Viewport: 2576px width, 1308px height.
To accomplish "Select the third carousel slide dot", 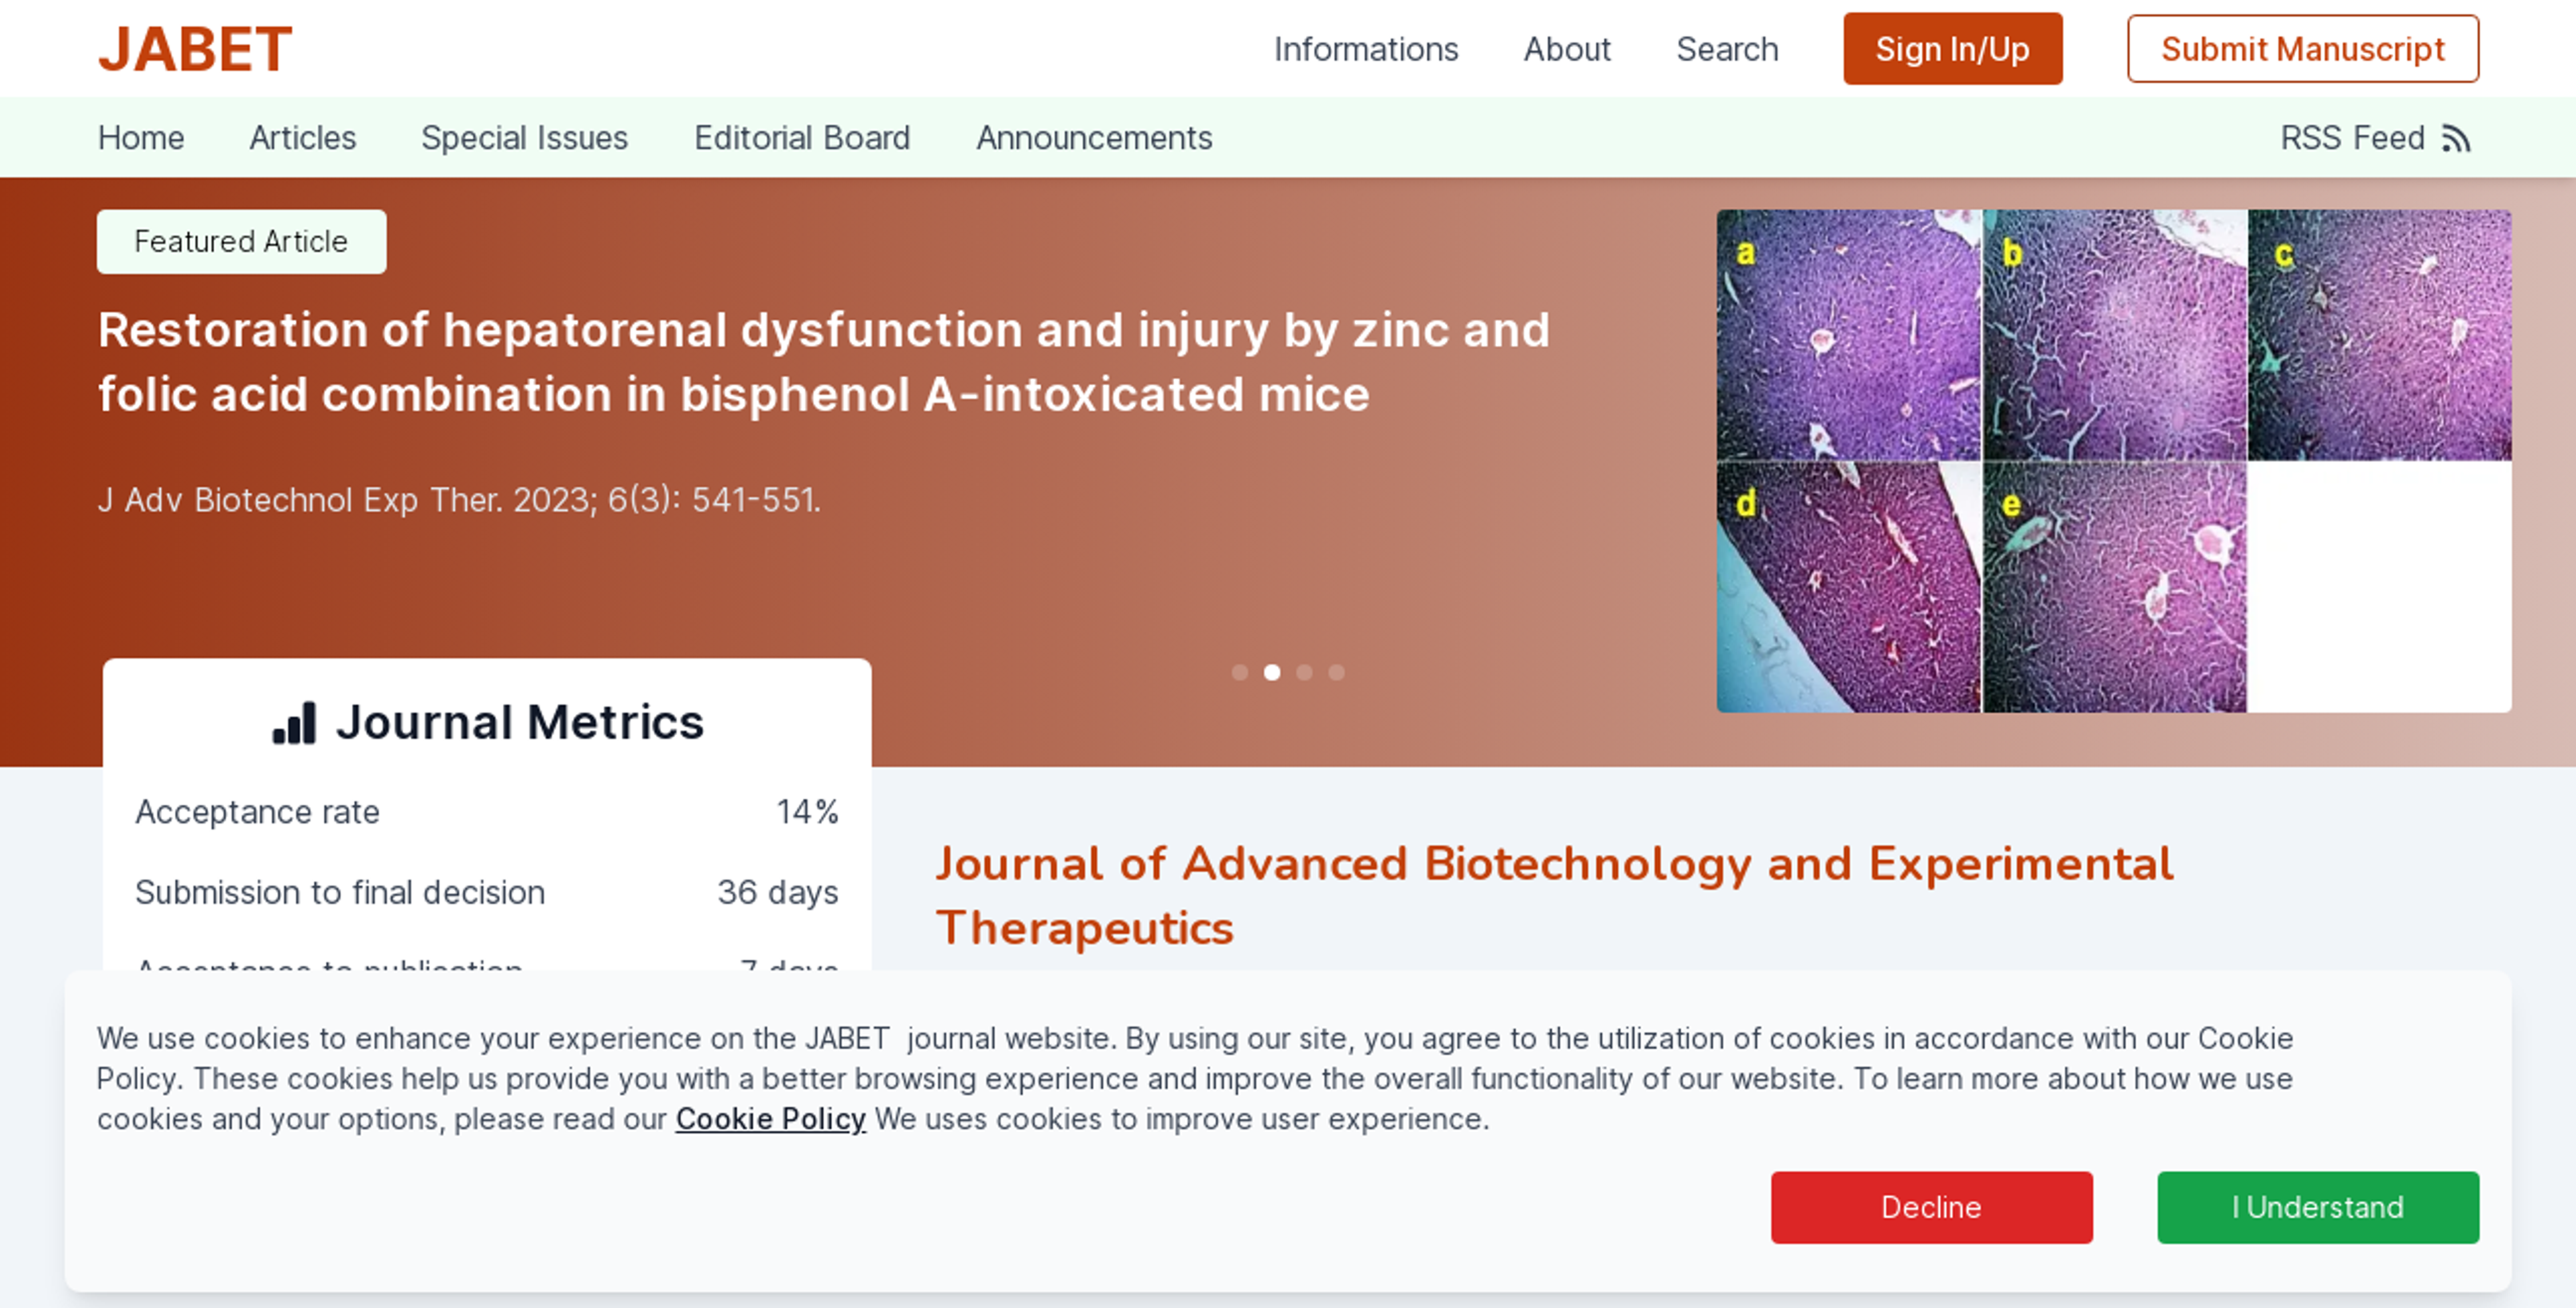I will 1304,672.
